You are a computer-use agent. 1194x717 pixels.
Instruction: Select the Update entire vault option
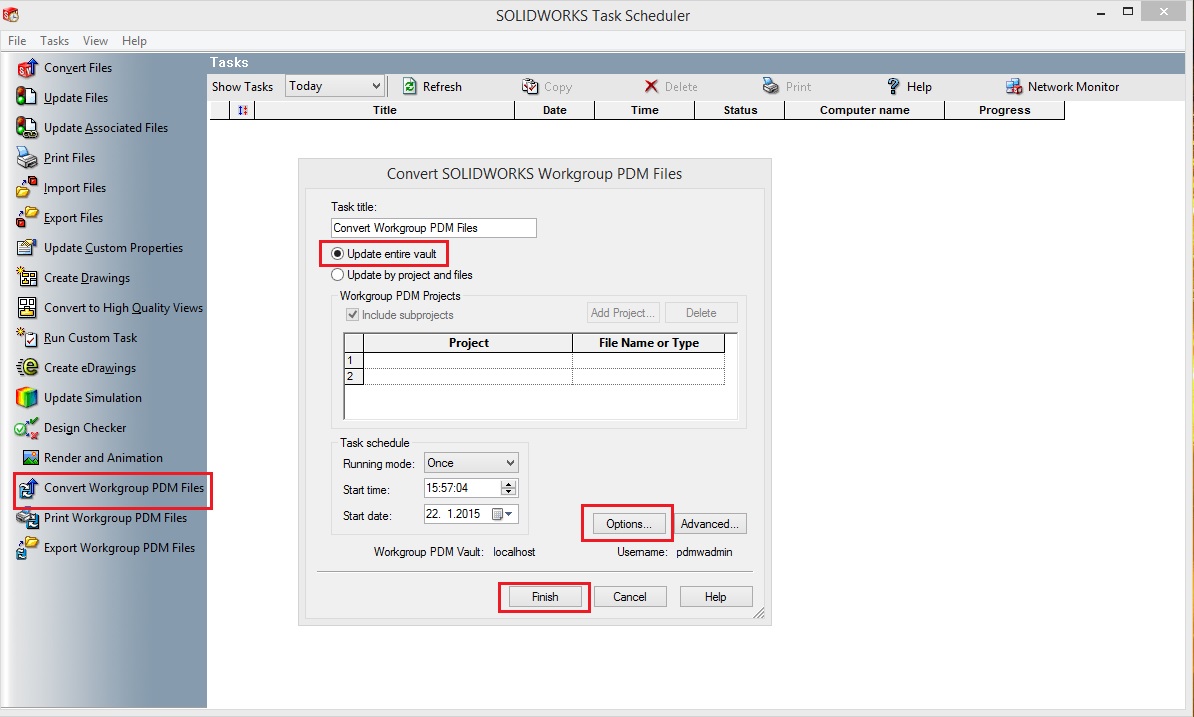338,254
